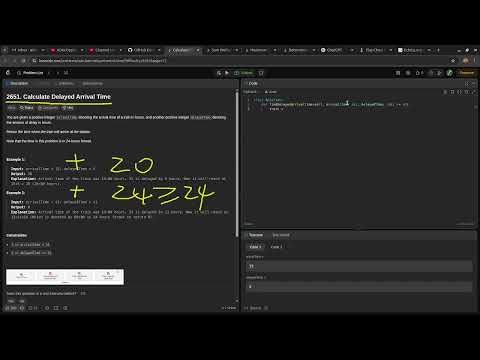Click the ad banner thumbnail in description
Viewport: 480px width, 360px height.
coord(65,277)
